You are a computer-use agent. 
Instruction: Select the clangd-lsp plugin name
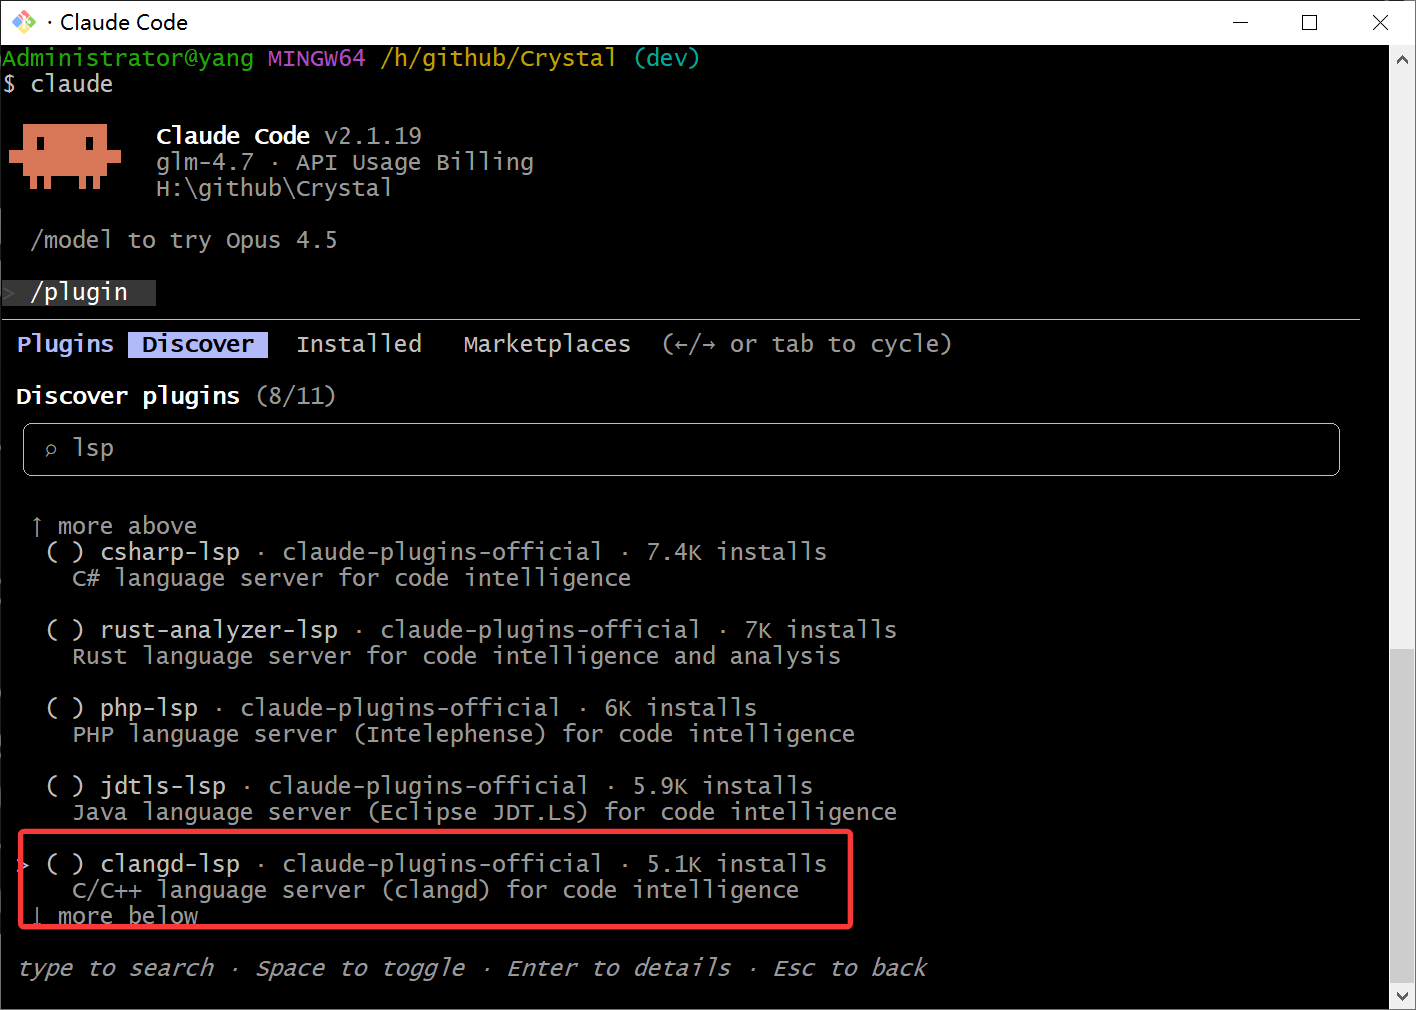(x=170, y=864)
